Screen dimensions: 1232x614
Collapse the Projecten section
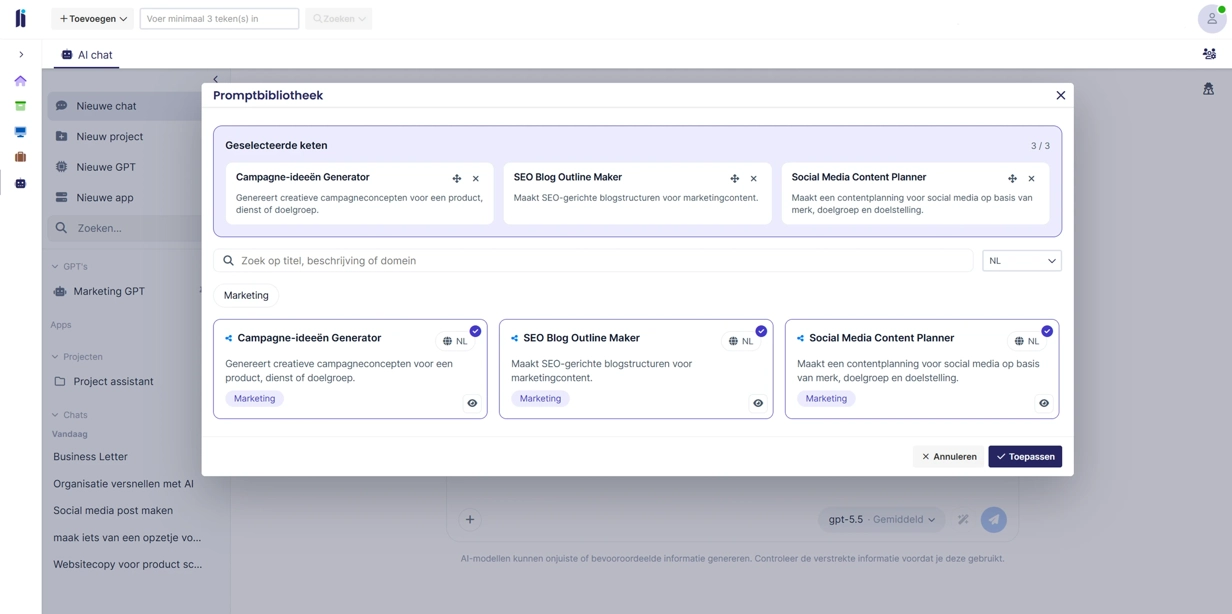point(77,357)
